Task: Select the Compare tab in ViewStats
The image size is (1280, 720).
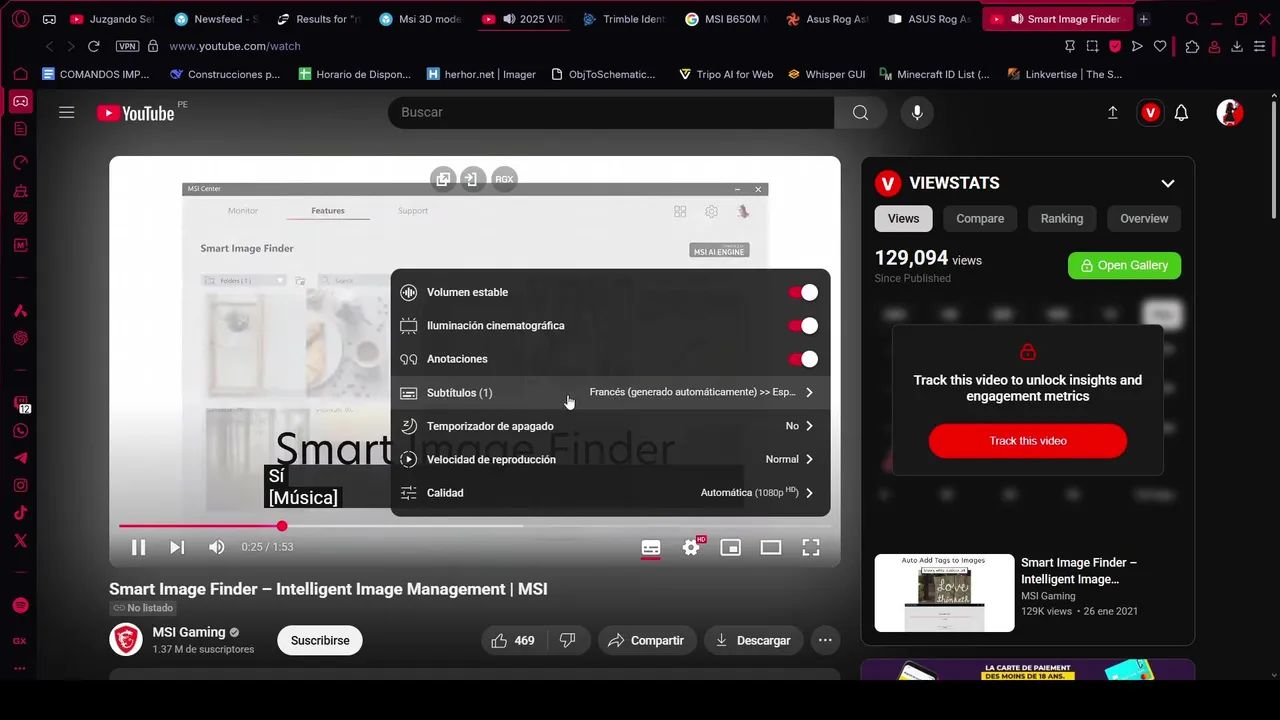Action: tap(980, 218)
